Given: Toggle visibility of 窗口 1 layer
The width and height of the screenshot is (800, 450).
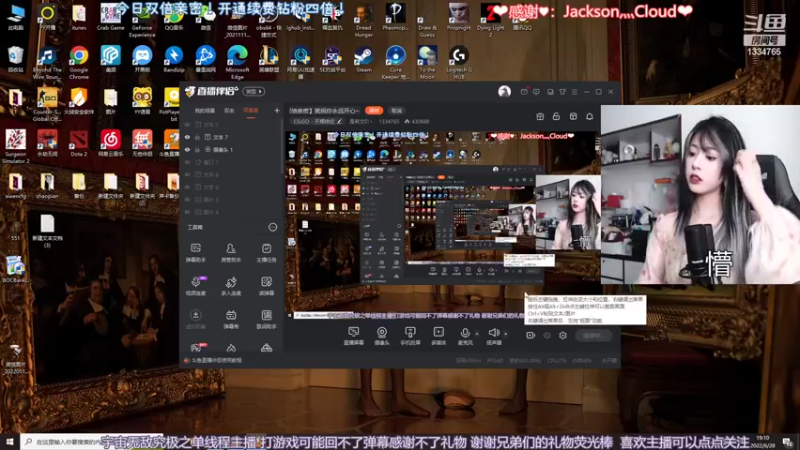Looking at the screenshot, I should pos(187,162).
